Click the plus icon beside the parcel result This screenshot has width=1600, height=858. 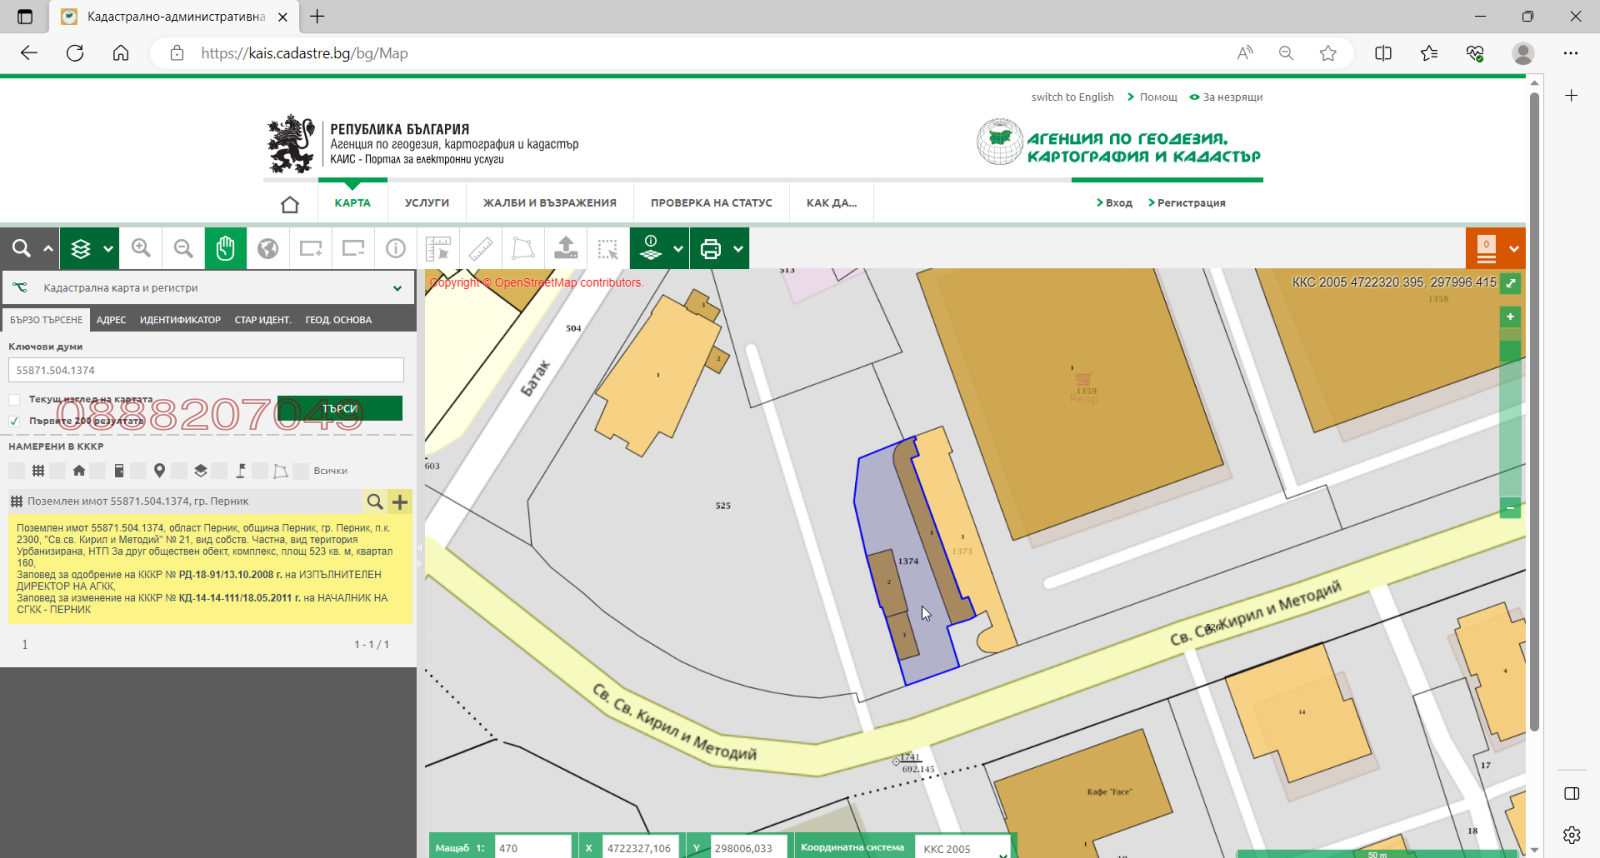tap(400, 502)
